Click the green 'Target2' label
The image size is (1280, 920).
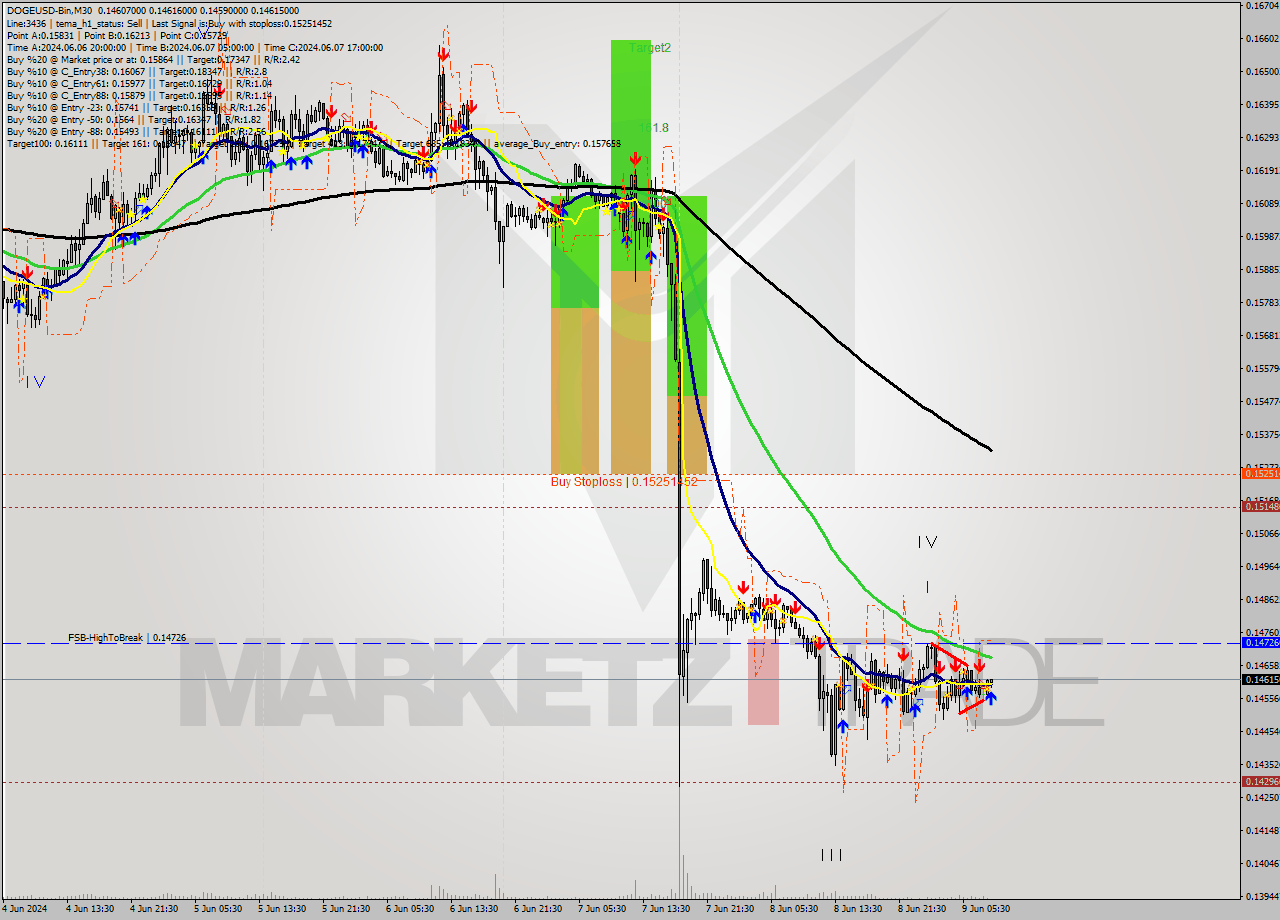click(x=650, y=47)
